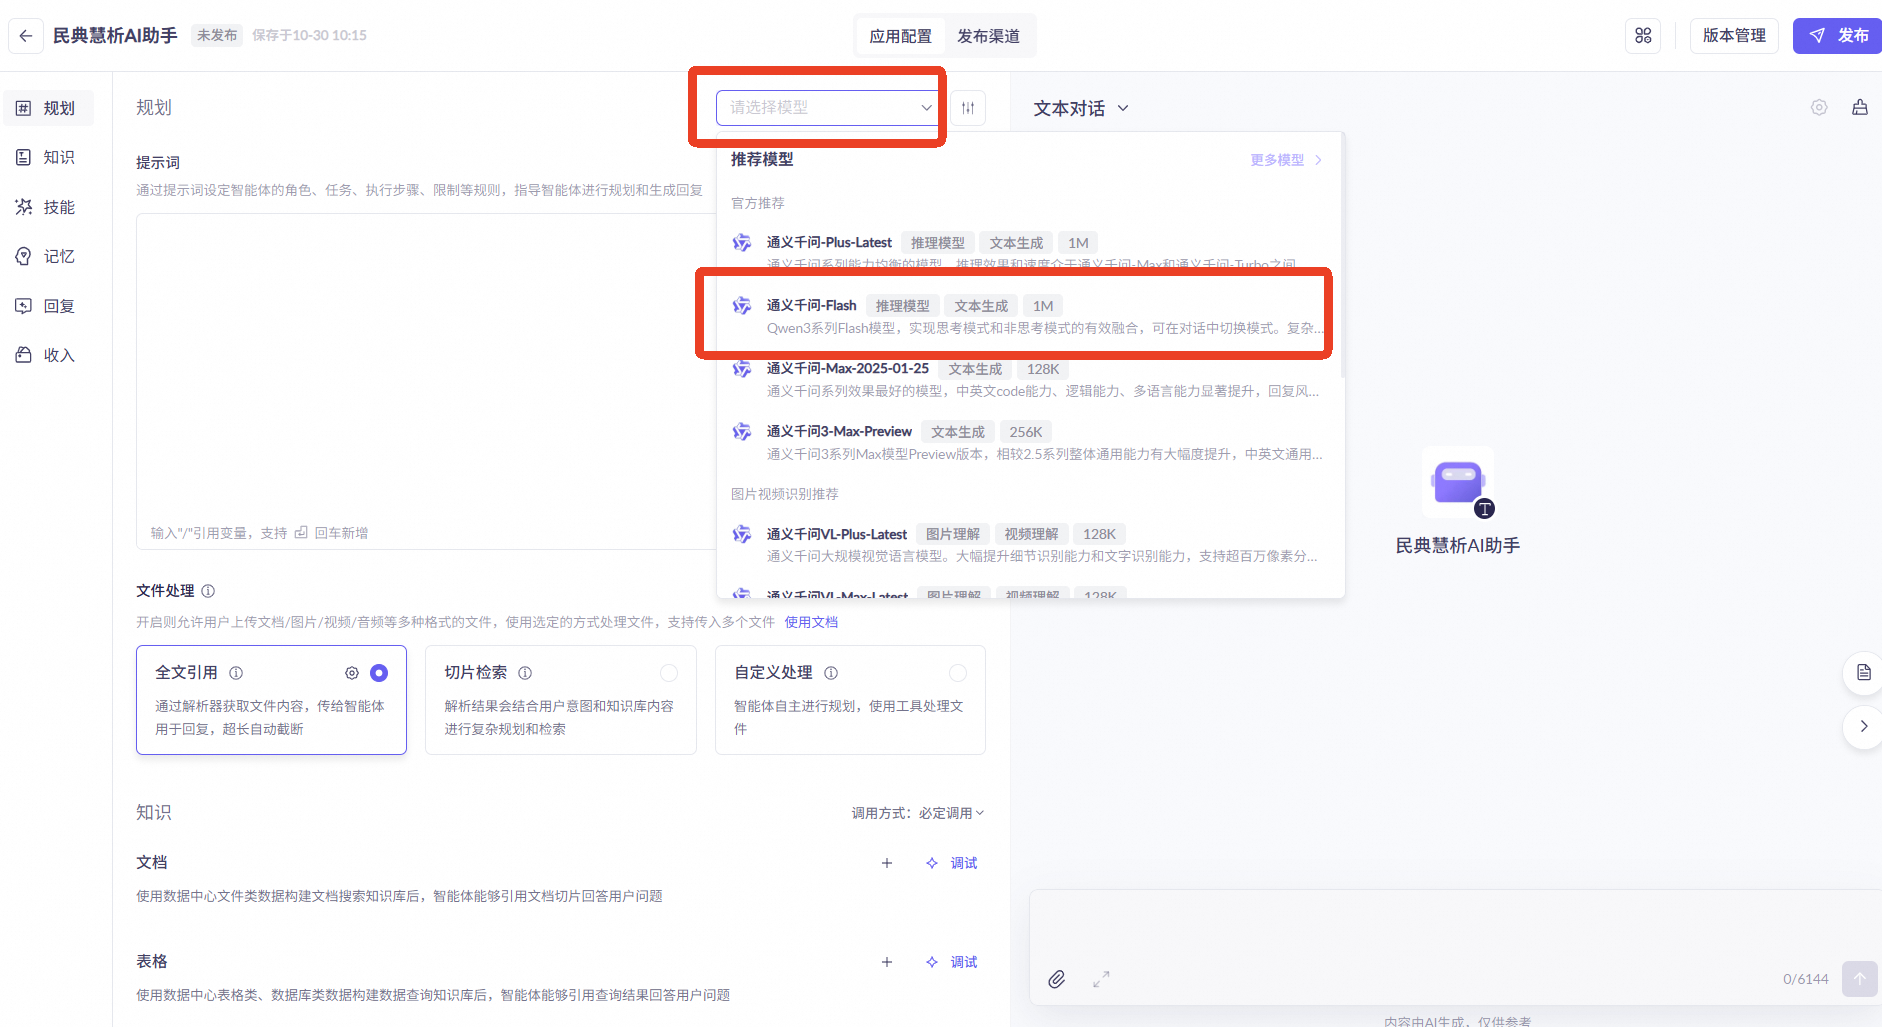Click the 回复 sidebar icon
The image size is (1882, 1027).
point(24,306)
